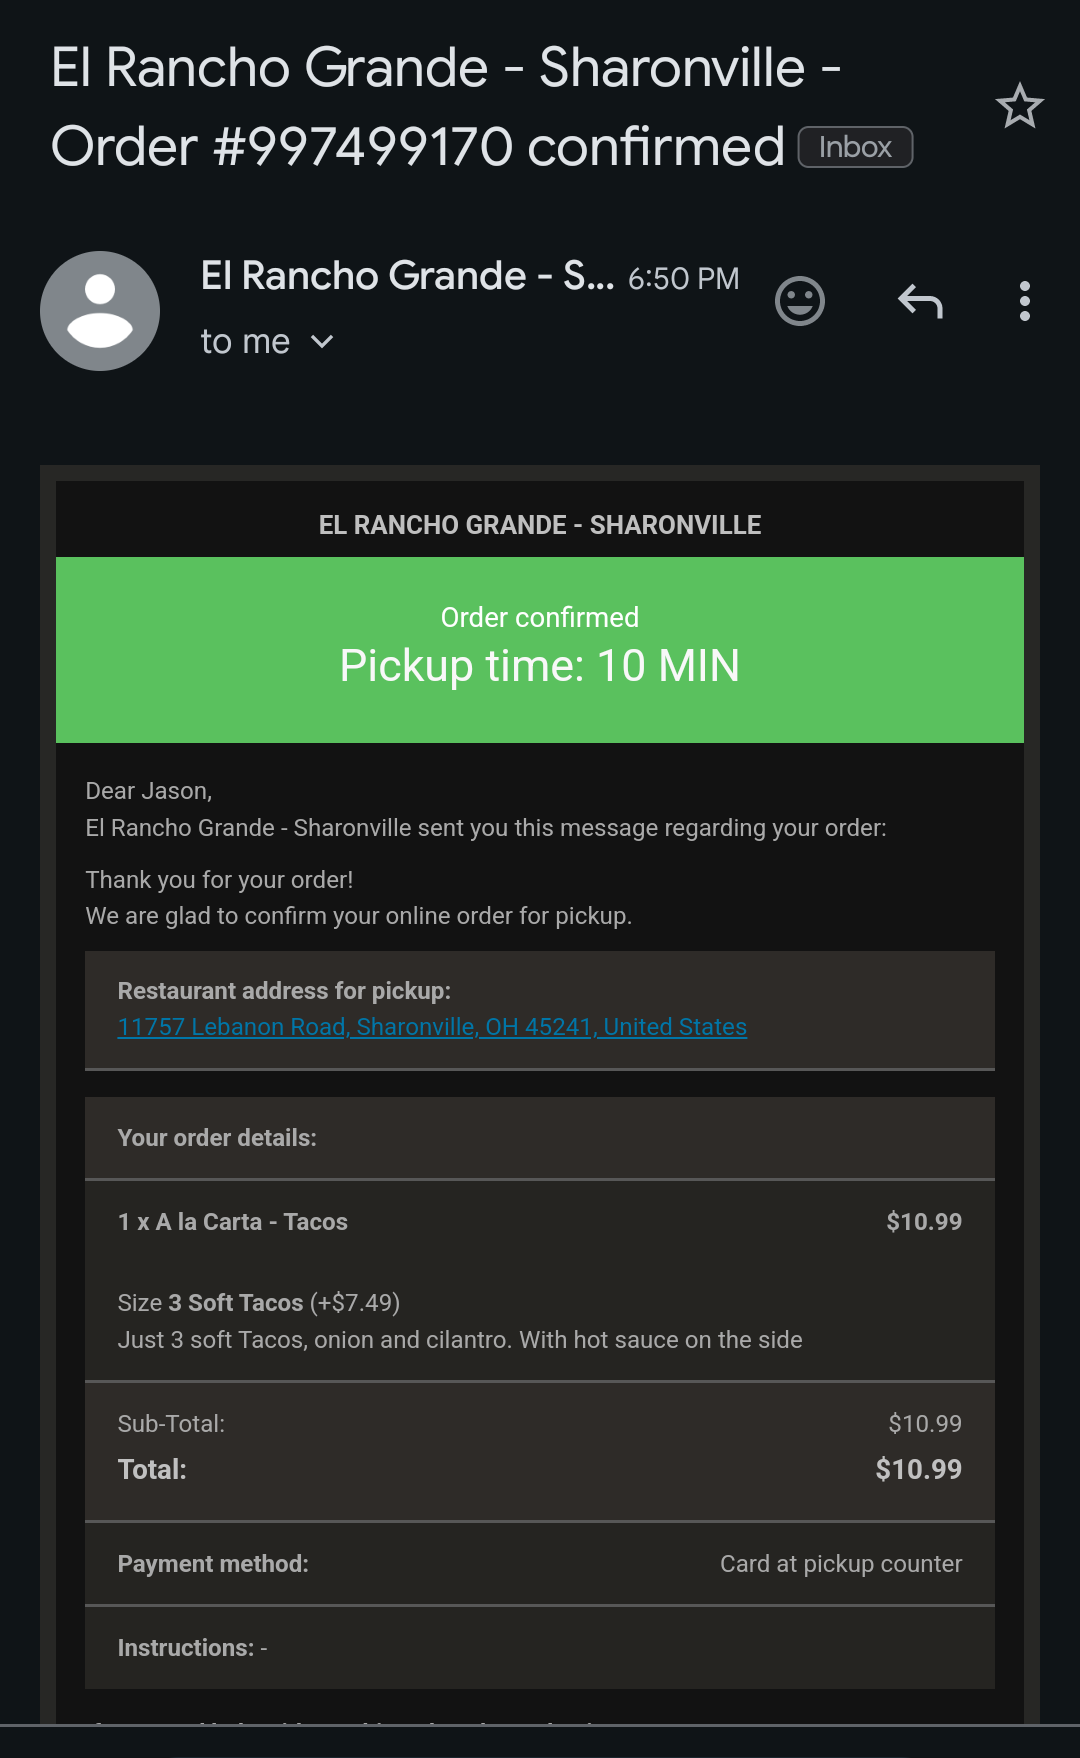
Task: Tap the sender name El Rancho Grande
Action: coord(407,276)
